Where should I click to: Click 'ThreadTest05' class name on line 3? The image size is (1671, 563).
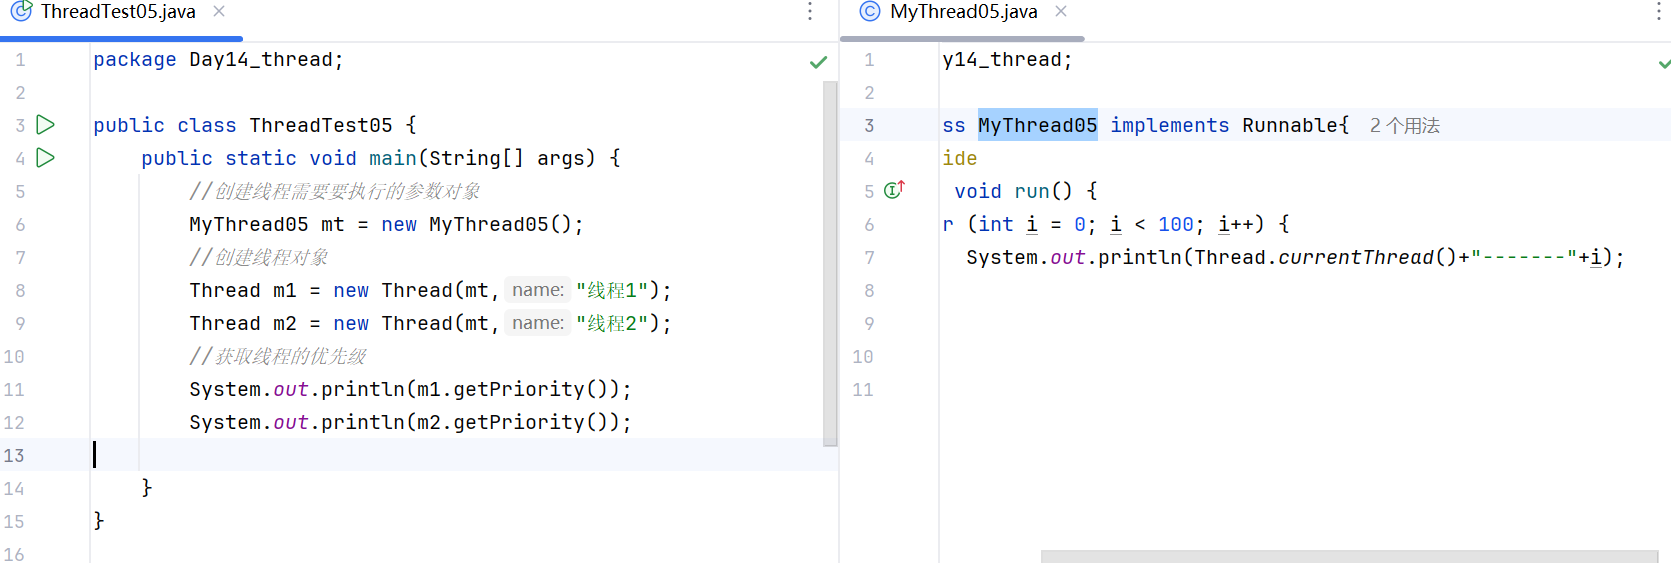click(321, 125)
